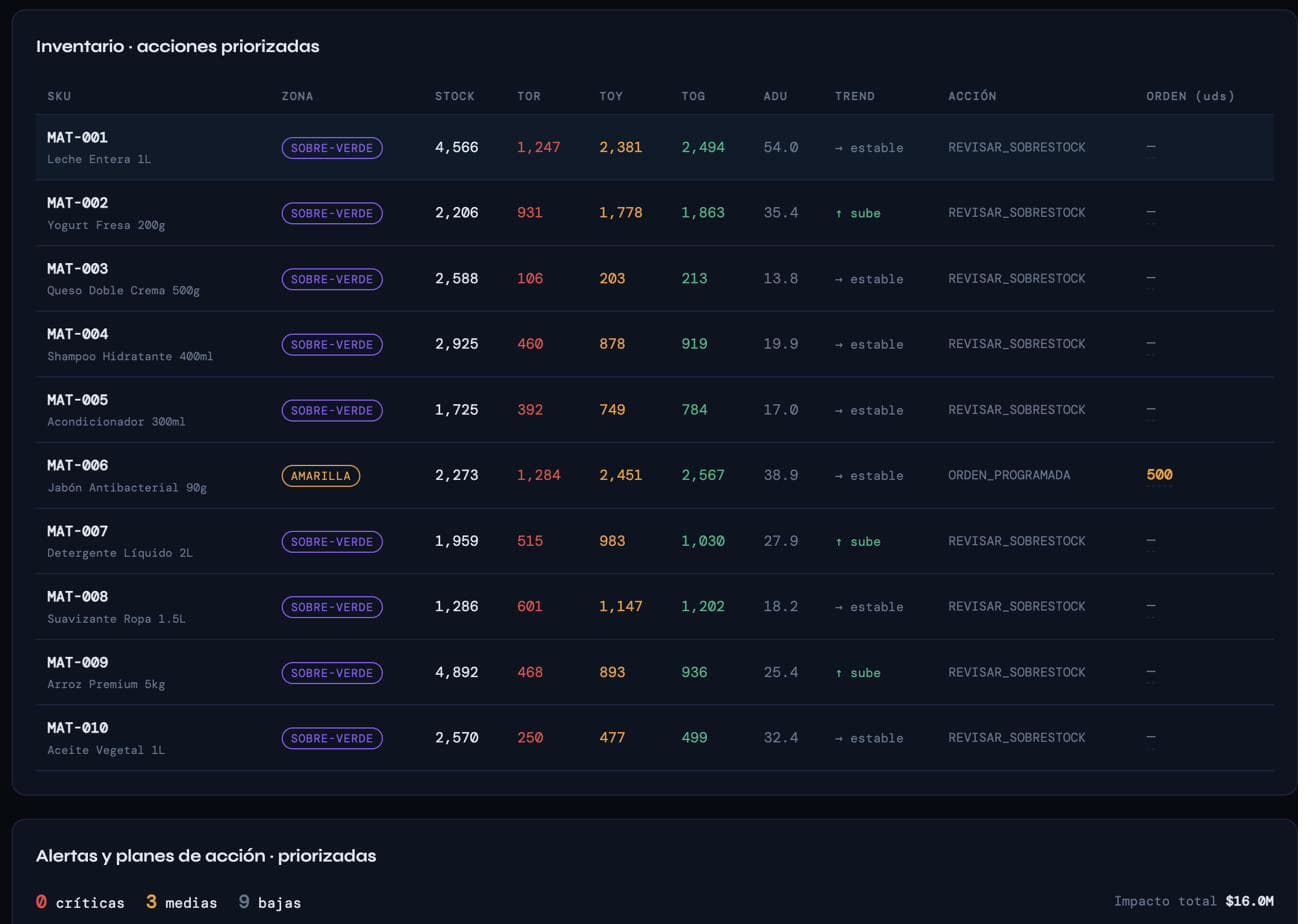Click the sube trend in MAT-002 row
Screen dimensions: 1316x924
coord(858,213)
